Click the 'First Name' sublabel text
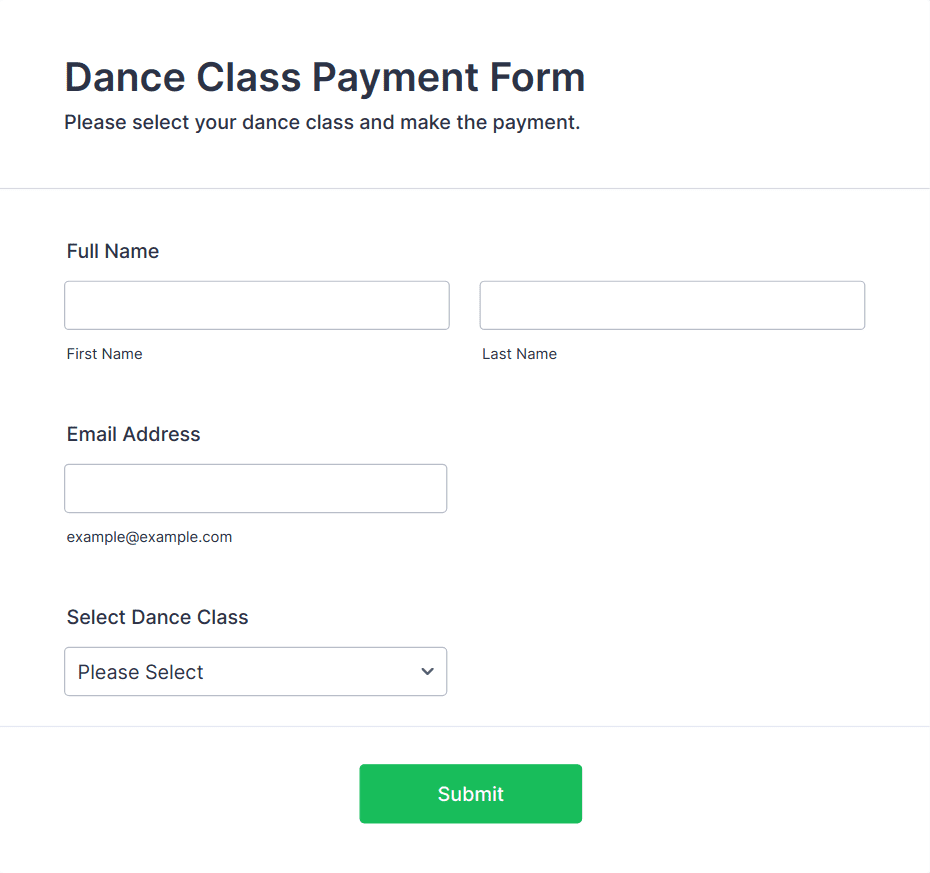Image resolution: width=930 pixels, height=873 pixels. coord(104,354)
